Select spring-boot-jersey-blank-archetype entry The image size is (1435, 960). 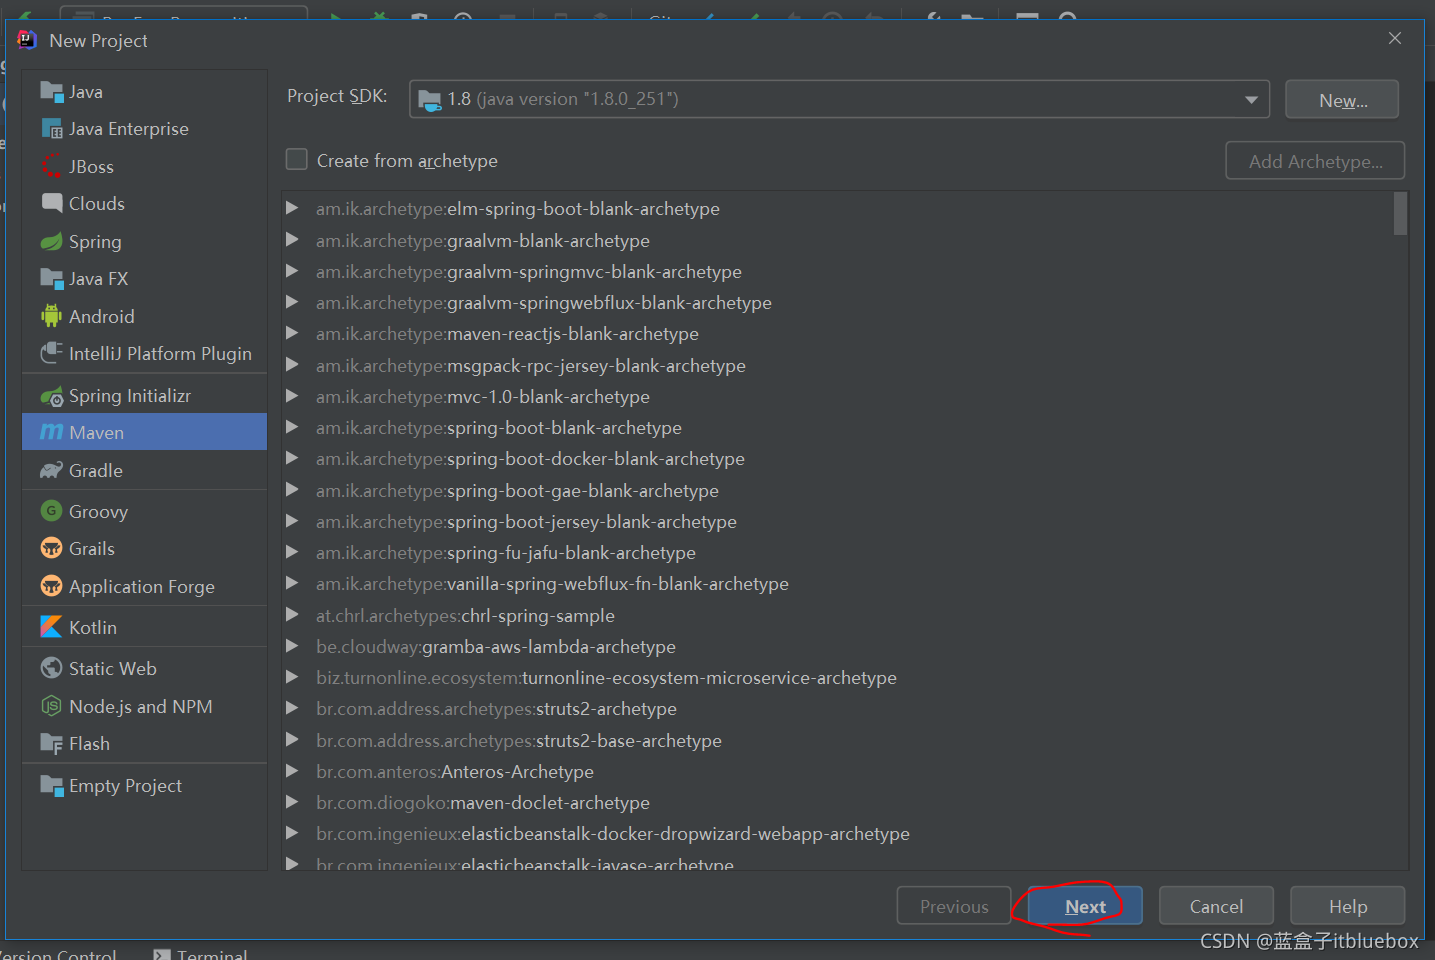coord(526,522)
